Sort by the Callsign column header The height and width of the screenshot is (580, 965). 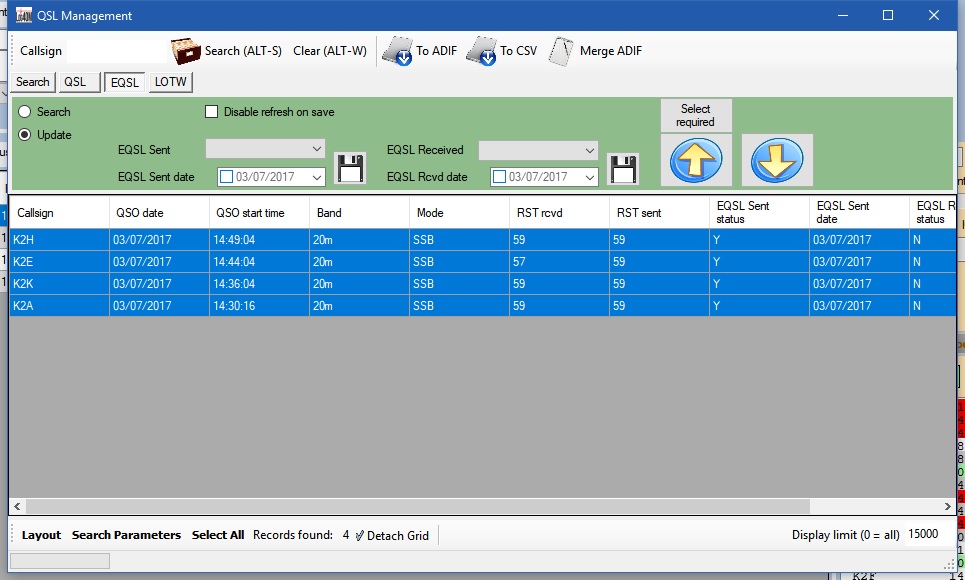pos(60,212)
